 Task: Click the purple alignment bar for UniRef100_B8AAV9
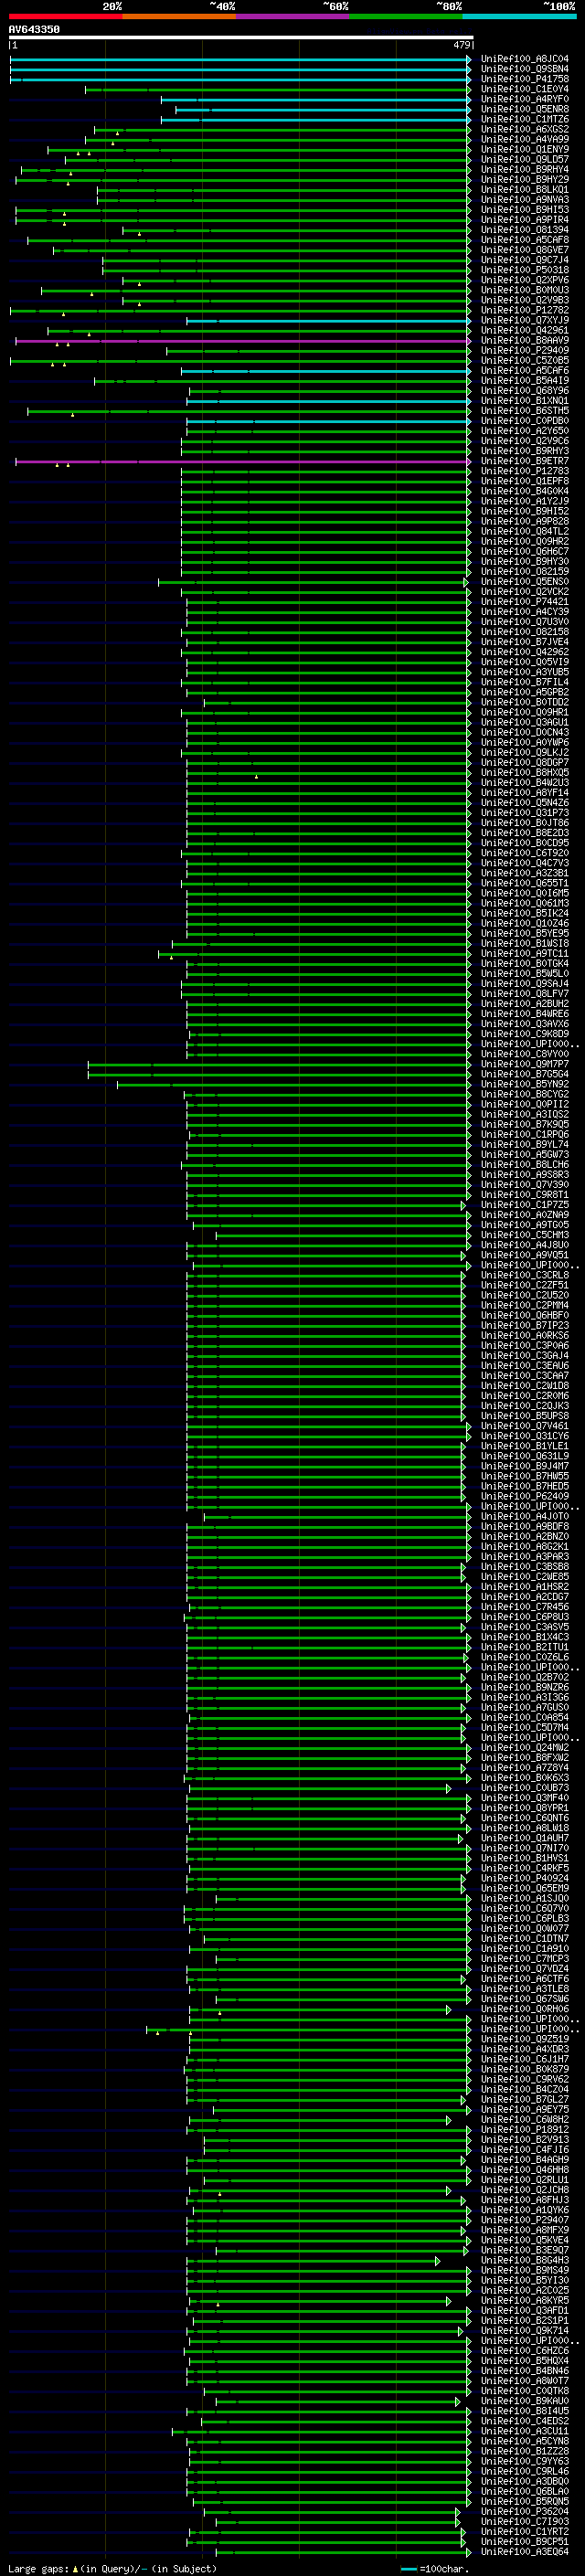click(x=243, y=341)
